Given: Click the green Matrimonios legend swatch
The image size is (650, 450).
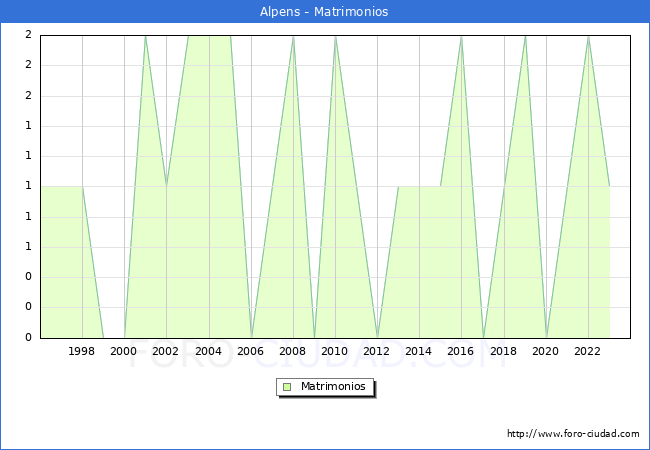Looking at the screenshot, I should 287,387.
